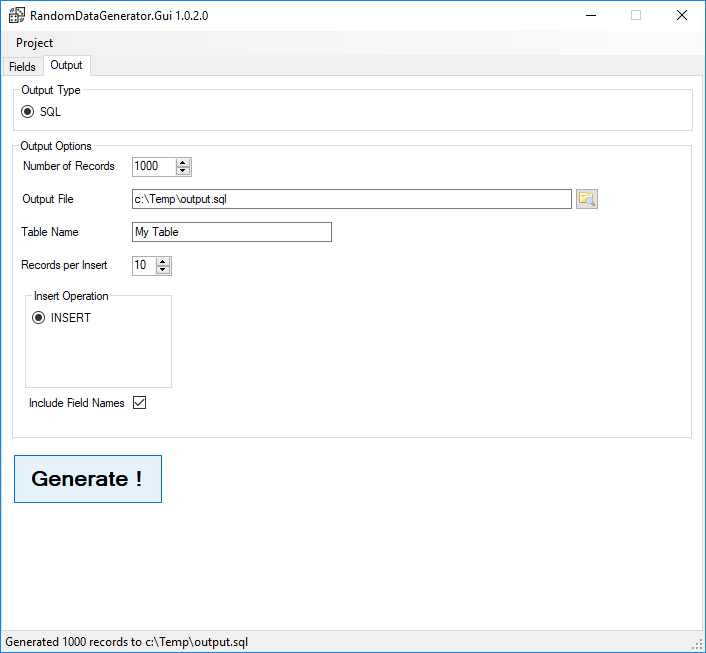Open the Project menu
706x653 pixels.
click(x=34, y=43)
